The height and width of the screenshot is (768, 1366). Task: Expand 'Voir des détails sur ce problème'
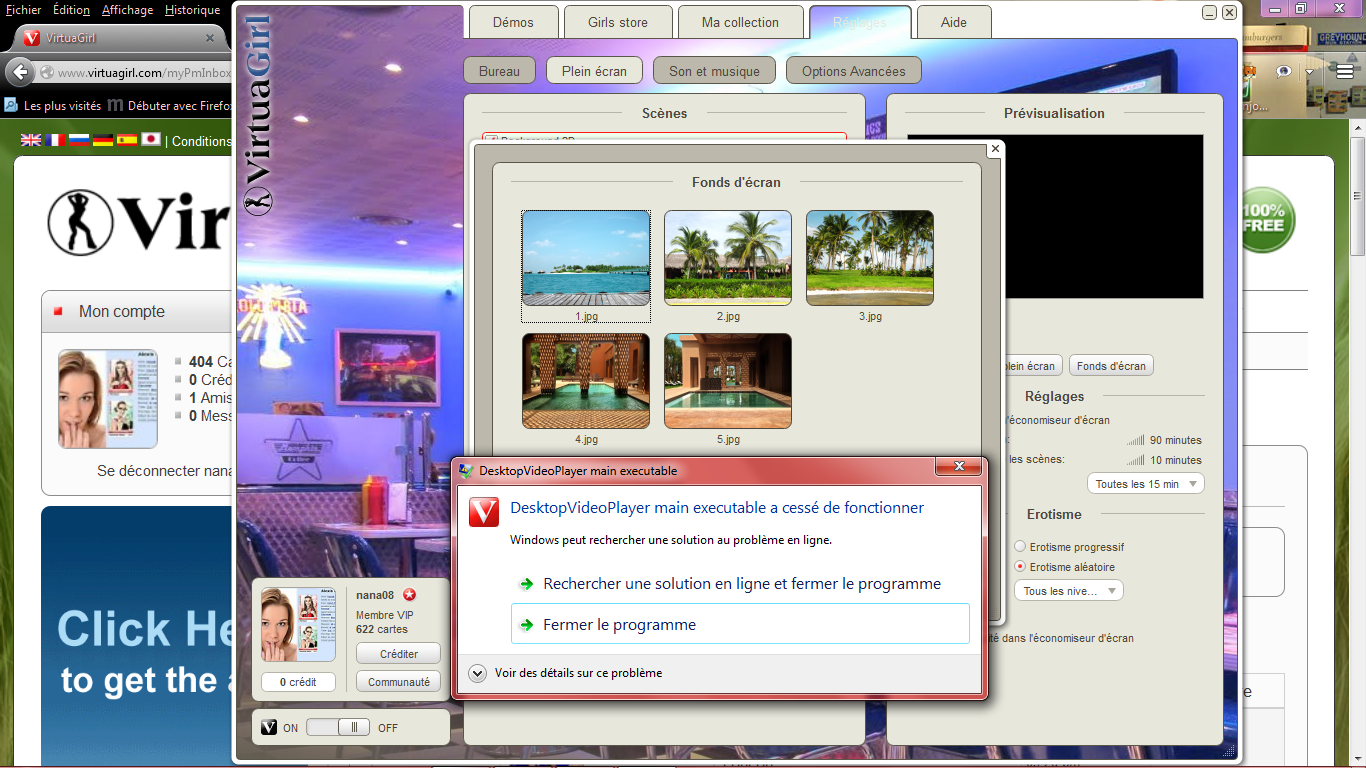(x=566, y=673)
